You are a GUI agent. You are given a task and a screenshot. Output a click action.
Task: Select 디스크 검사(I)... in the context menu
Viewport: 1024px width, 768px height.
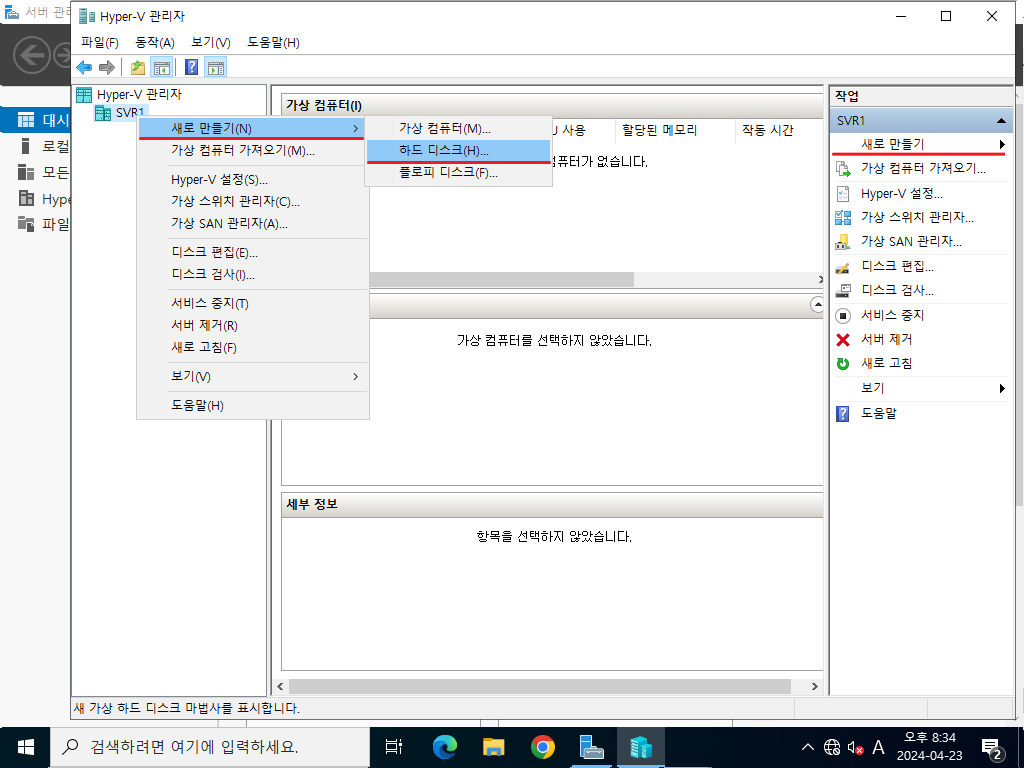(x=253, y=274)
